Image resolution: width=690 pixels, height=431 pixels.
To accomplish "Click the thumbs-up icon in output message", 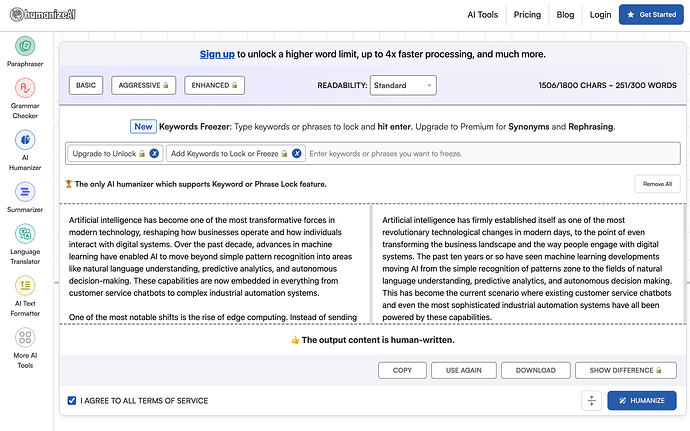I will click(x=295, y=340).
